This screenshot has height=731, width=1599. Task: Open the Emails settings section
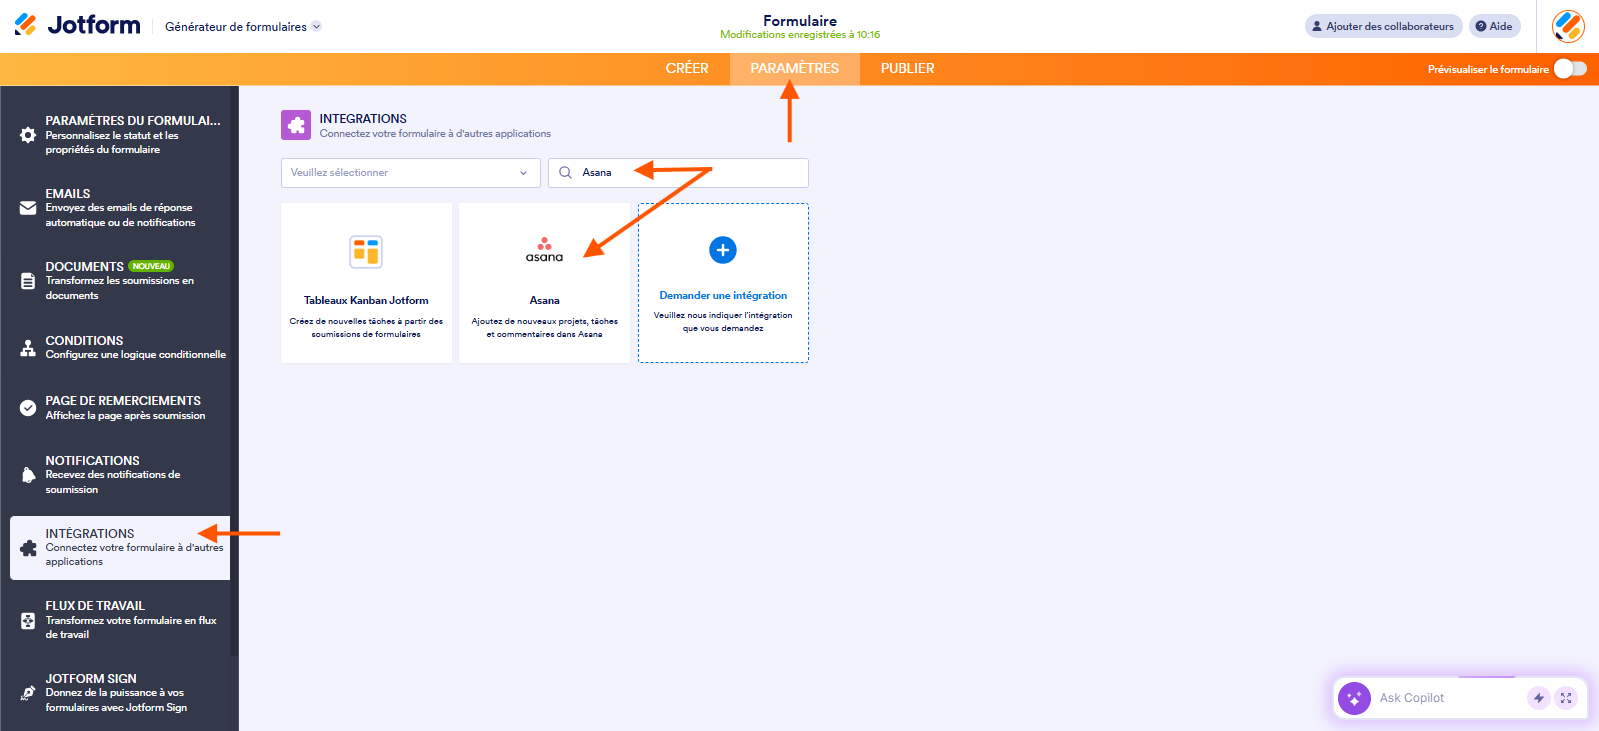point(120,208)
